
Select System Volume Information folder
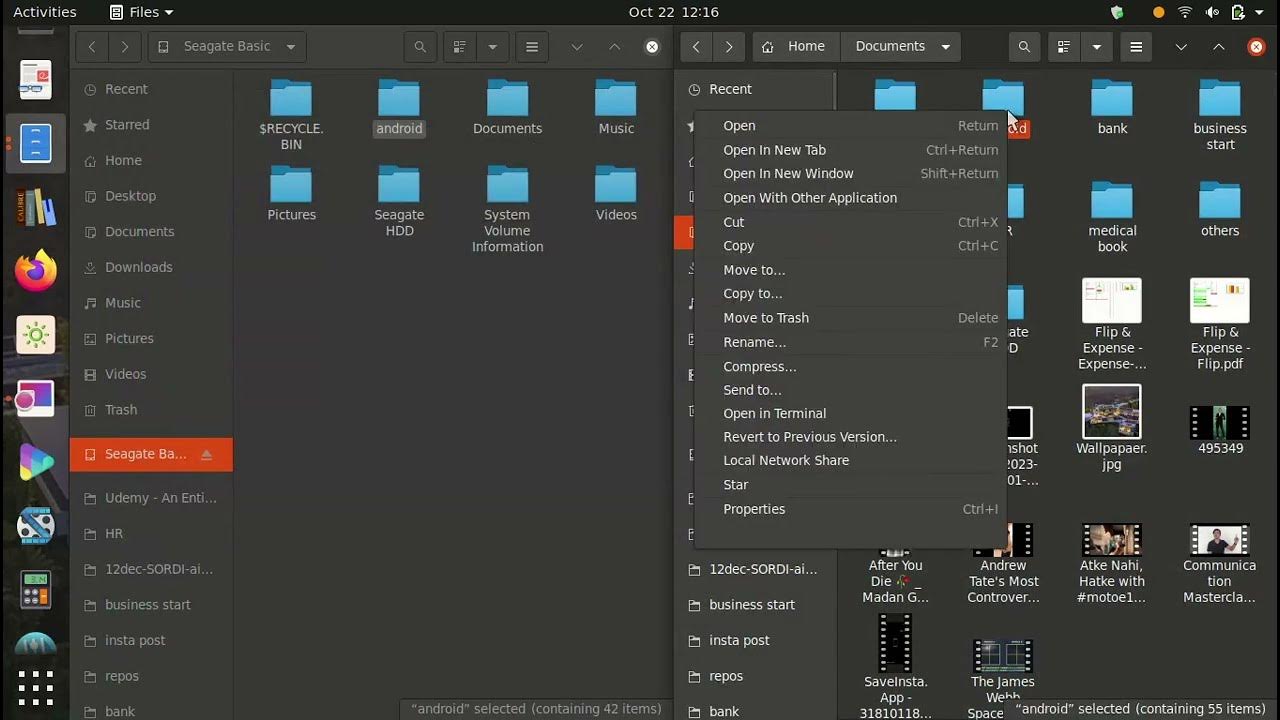coord(507,209)
